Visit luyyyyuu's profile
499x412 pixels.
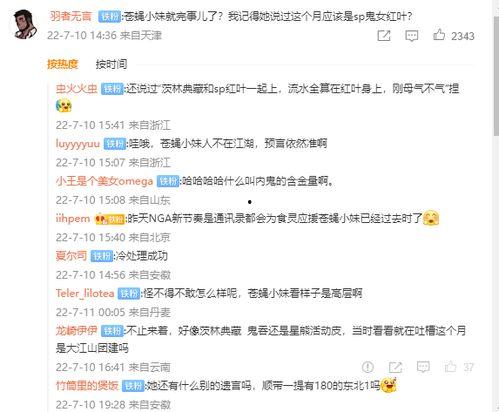click(x=78, y=143)
